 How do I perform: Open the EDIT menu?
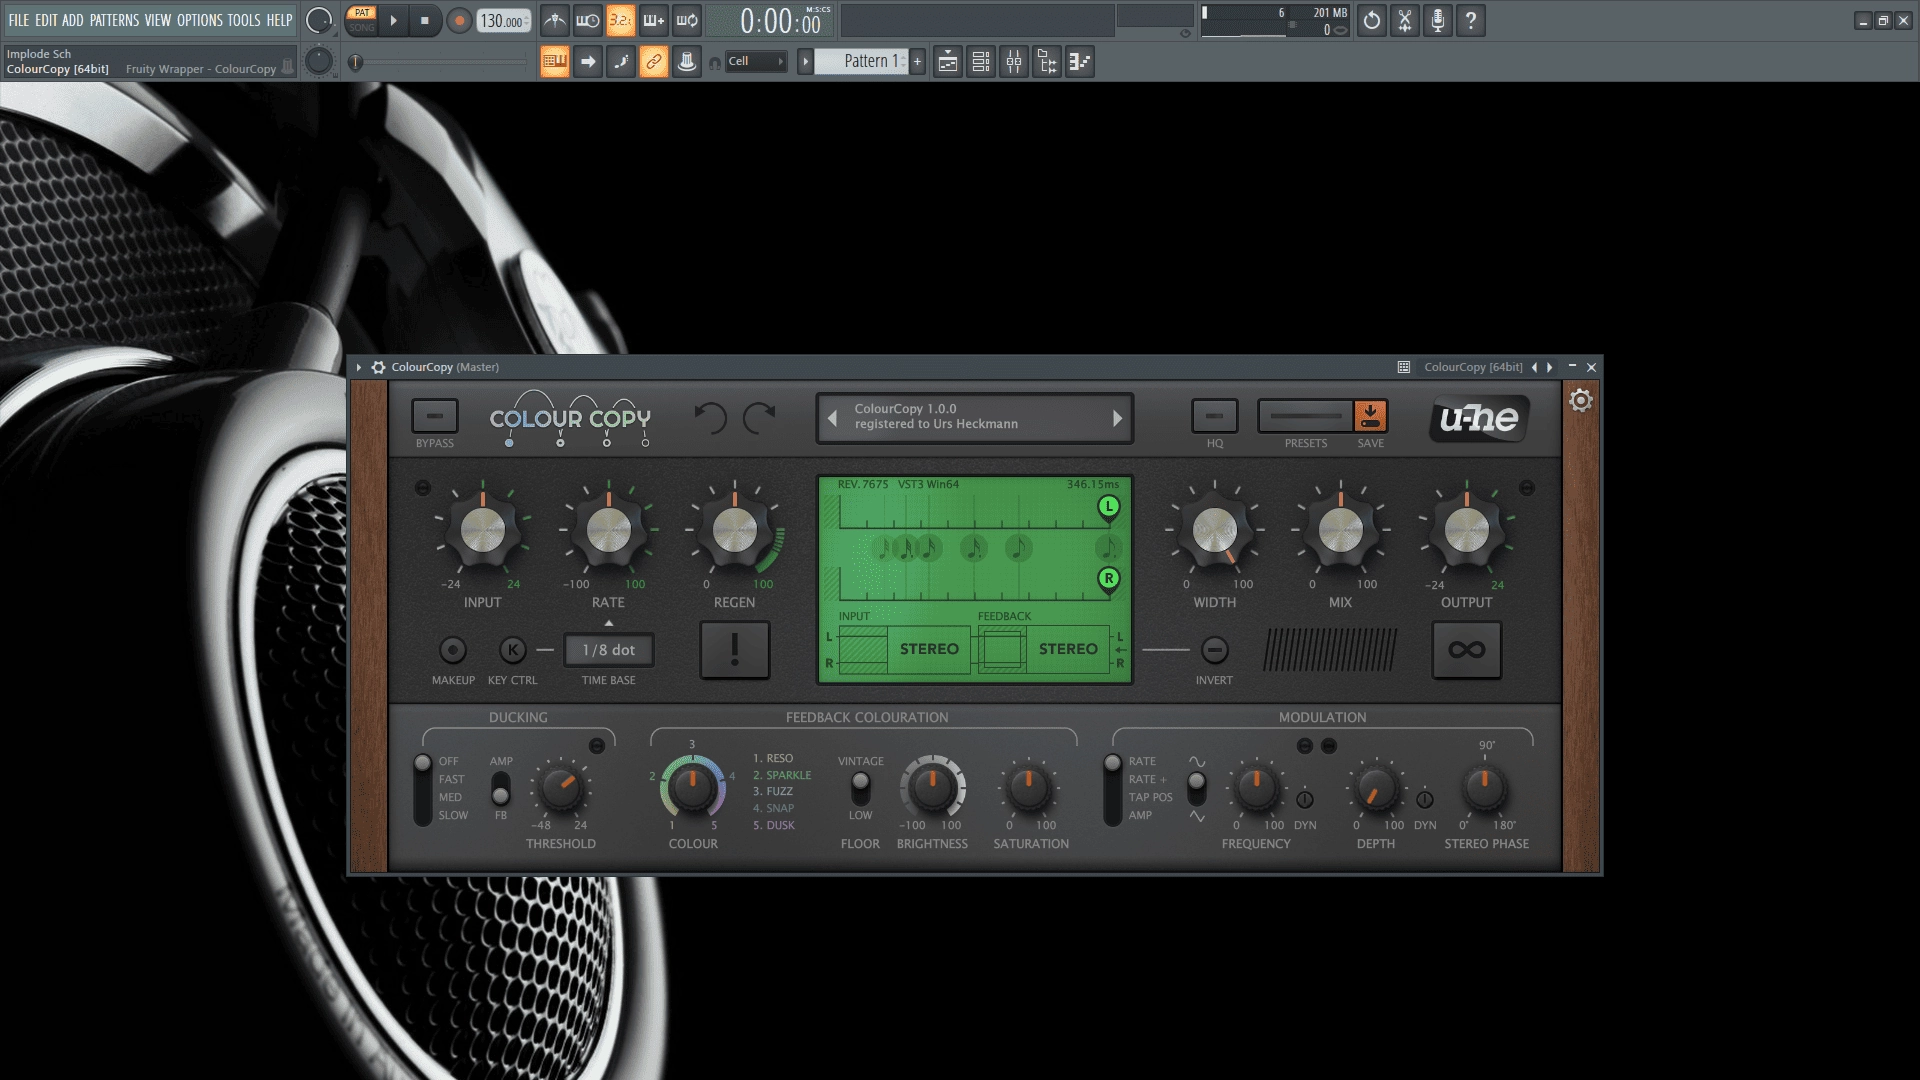(x=46, y=20)
